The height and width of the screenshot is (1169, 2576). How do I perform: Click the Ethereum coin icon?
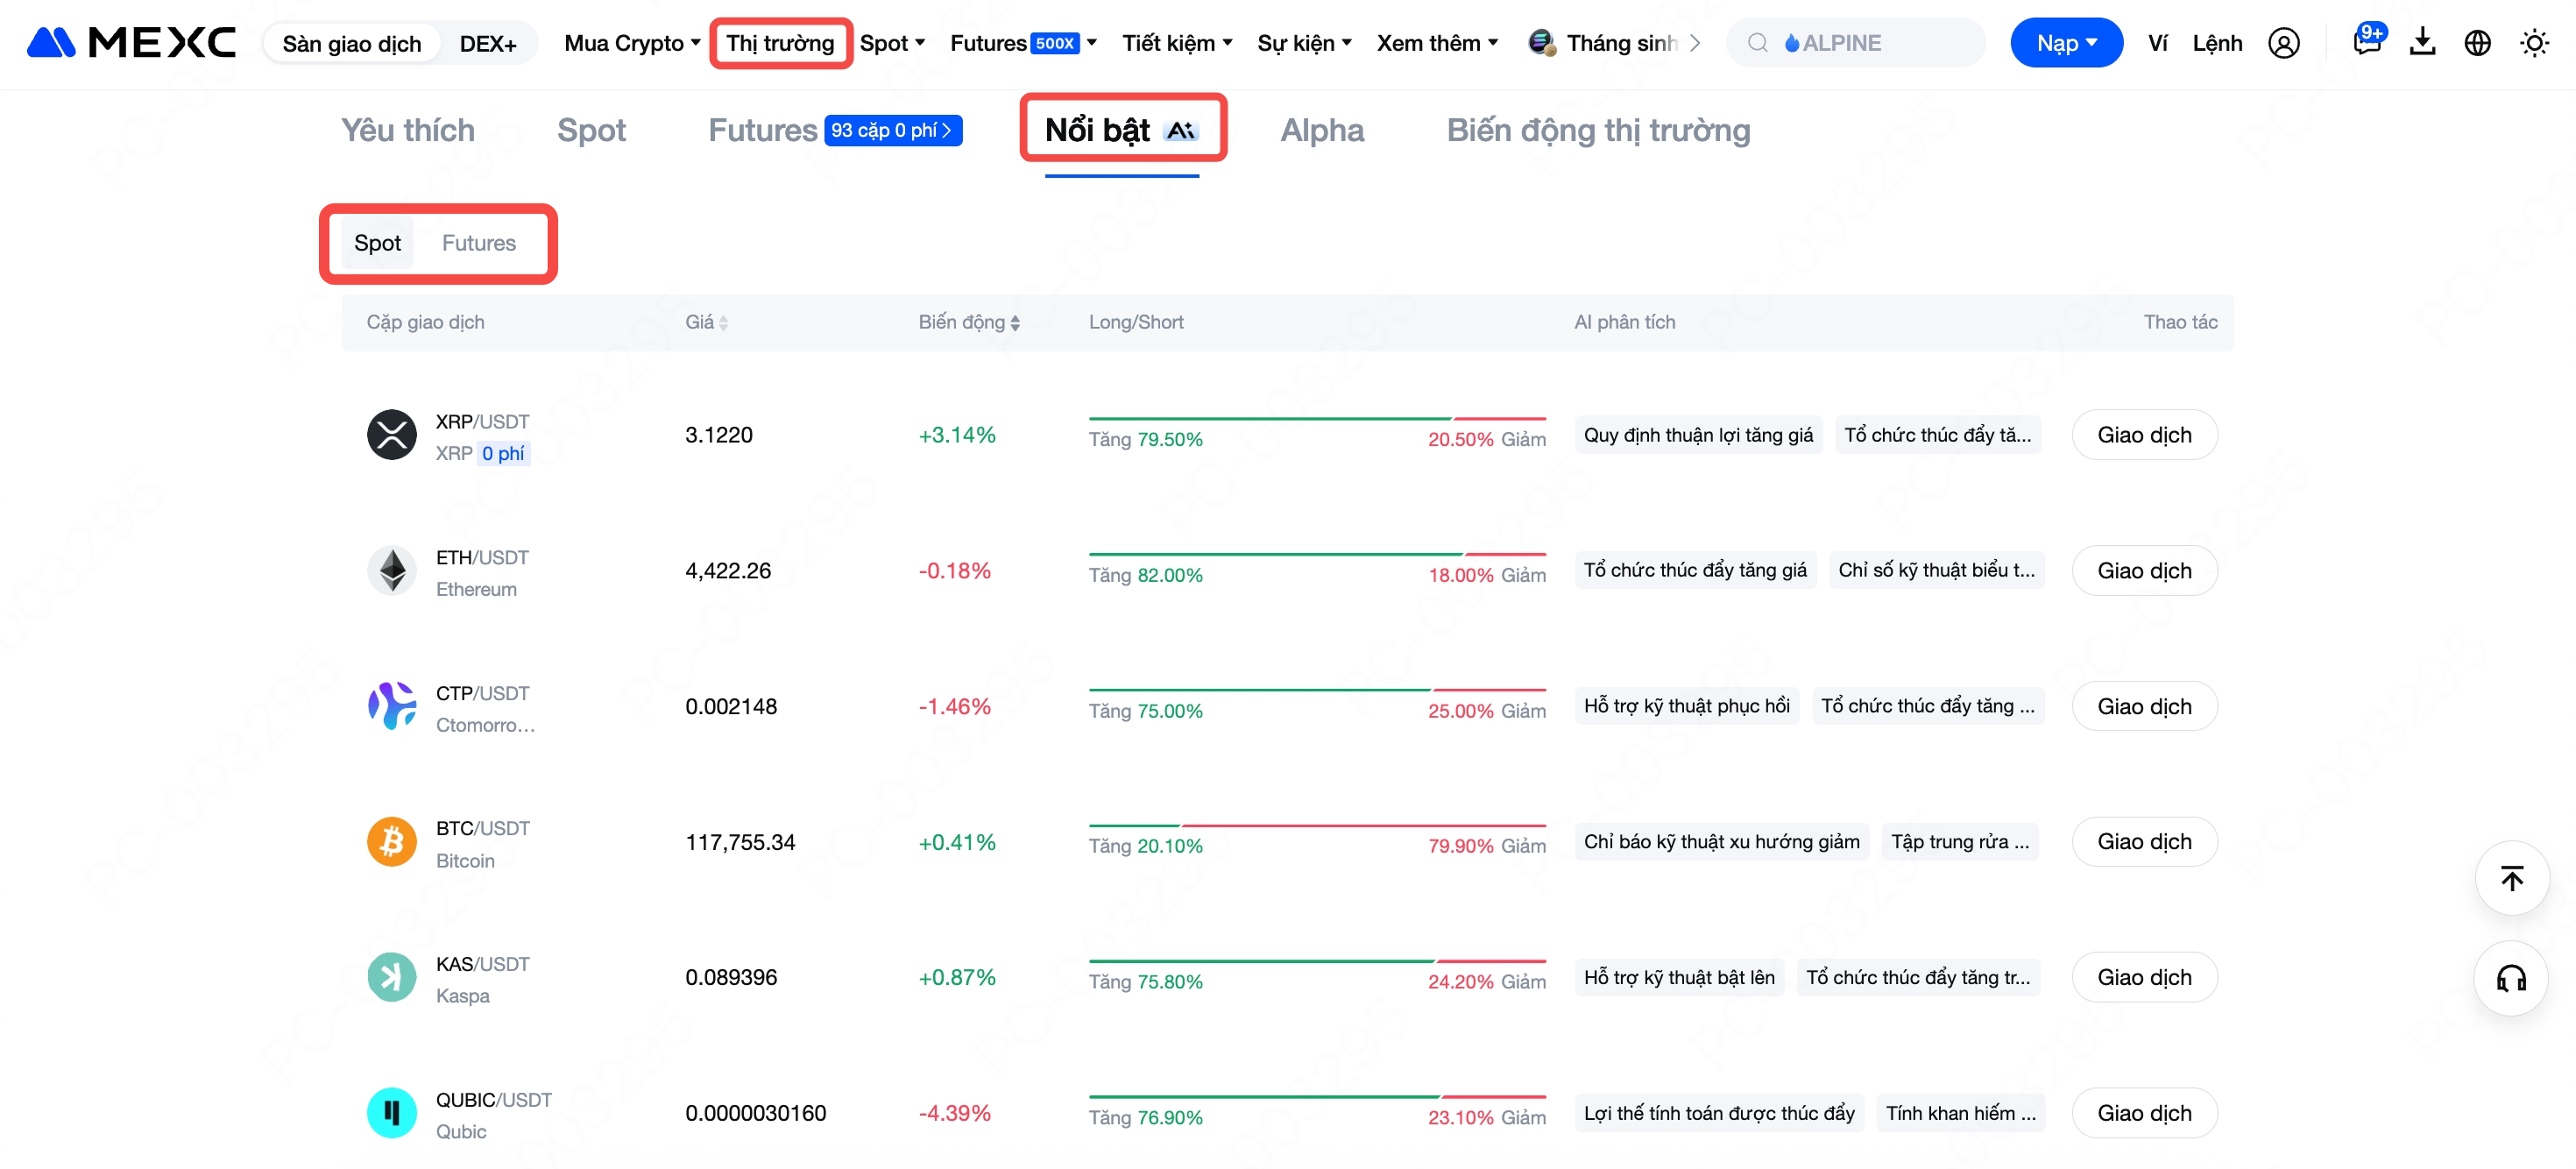pyautogui.click(x=391, y=571)
